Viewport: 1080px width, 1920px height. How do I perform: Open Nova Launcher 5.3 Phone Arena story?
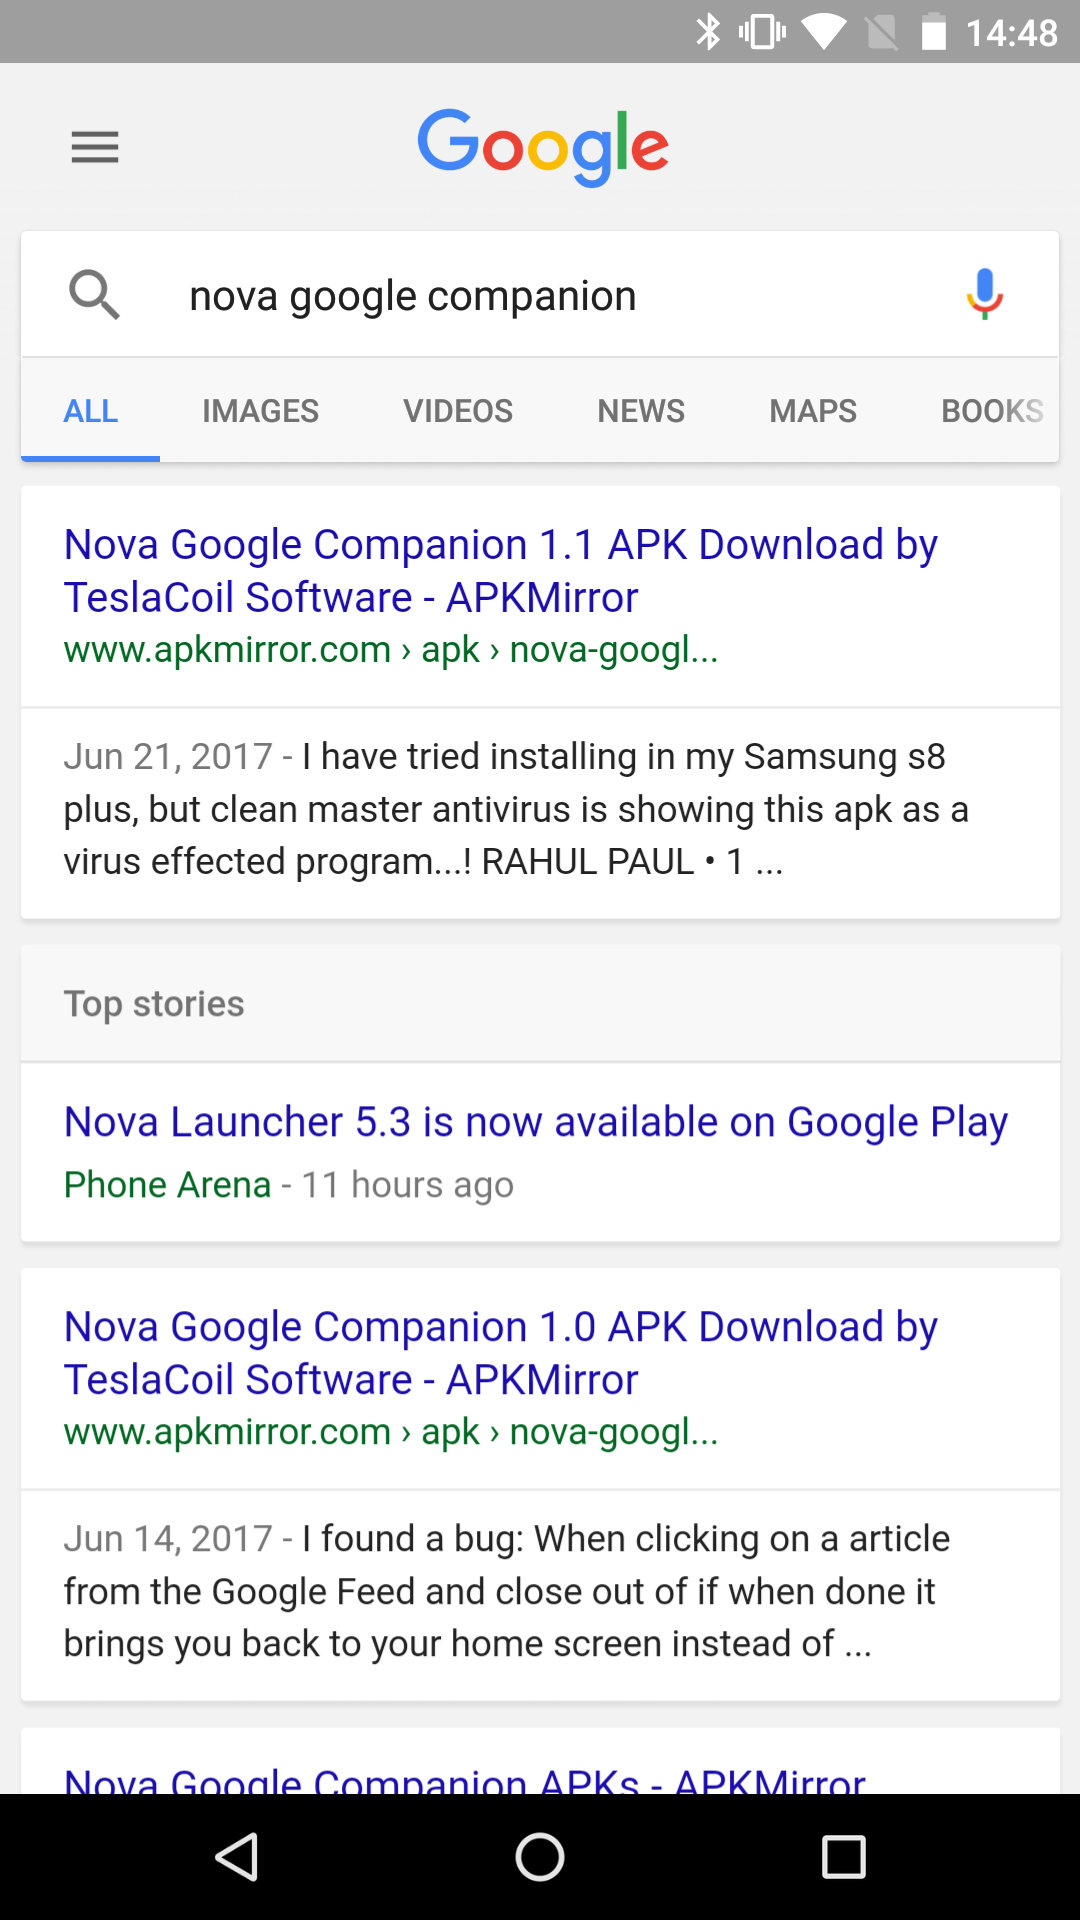[x=536, y=1122]
